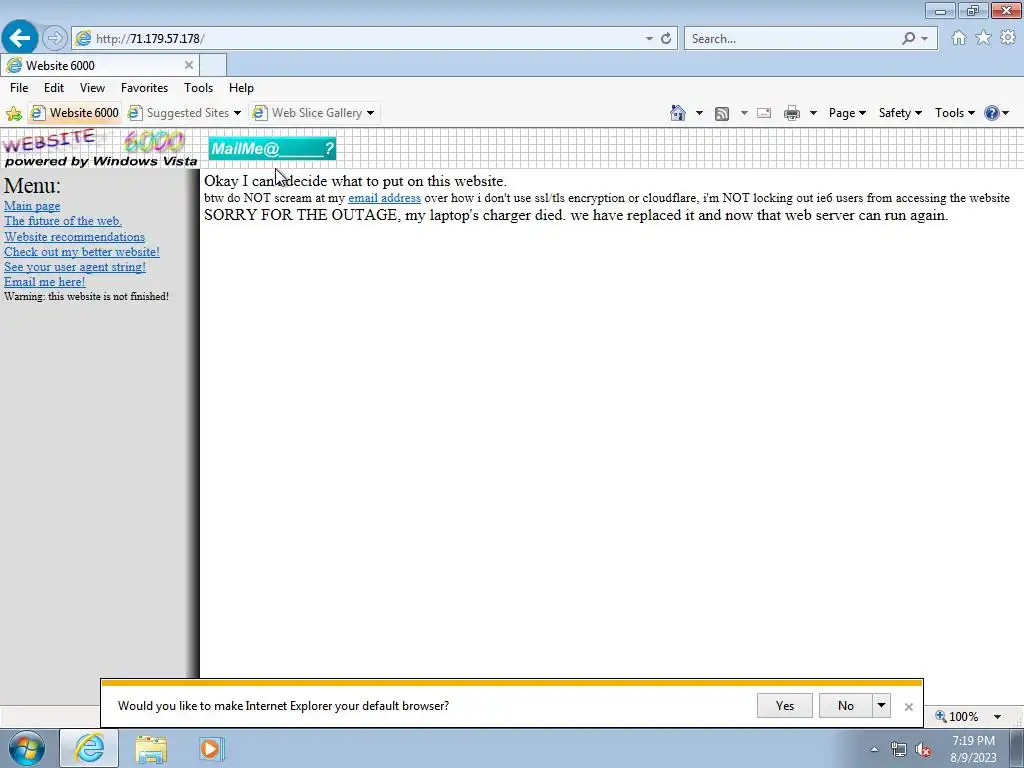The image size is (1024, 768).
Task: Click No on default browser prompt
Action: coord(846,705)
